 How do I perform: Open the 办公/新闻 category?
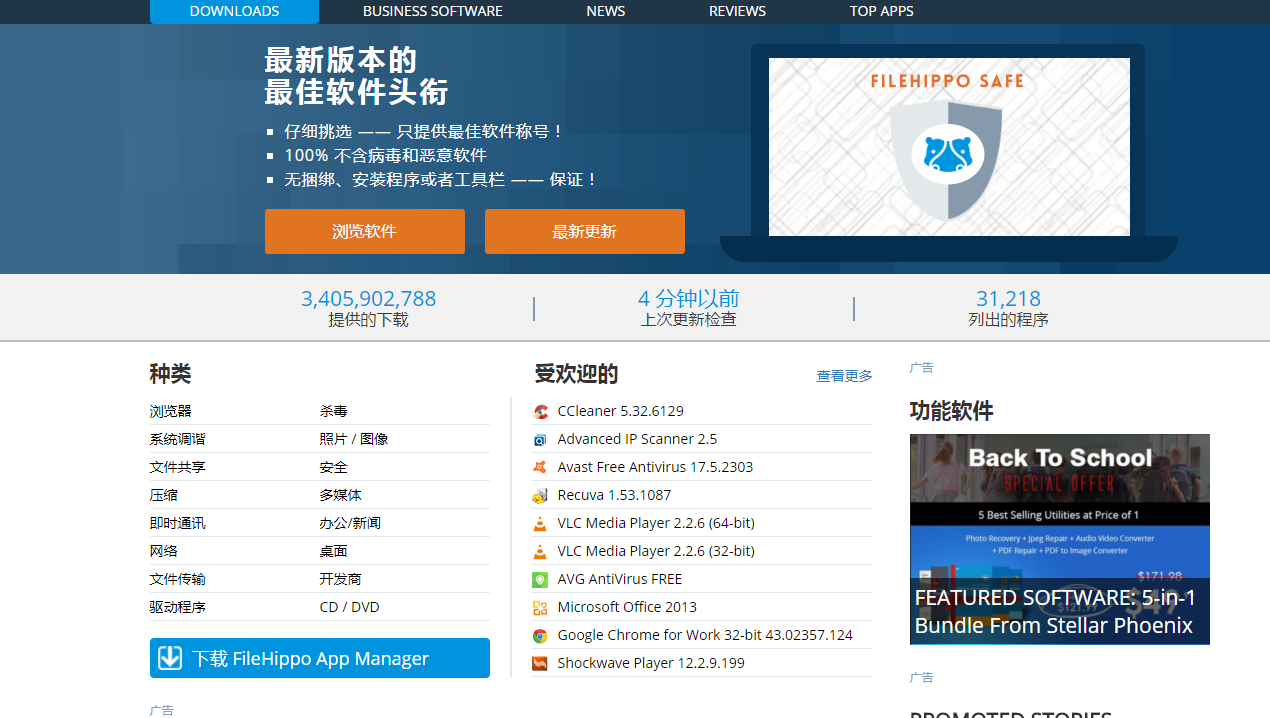point(350,523)
